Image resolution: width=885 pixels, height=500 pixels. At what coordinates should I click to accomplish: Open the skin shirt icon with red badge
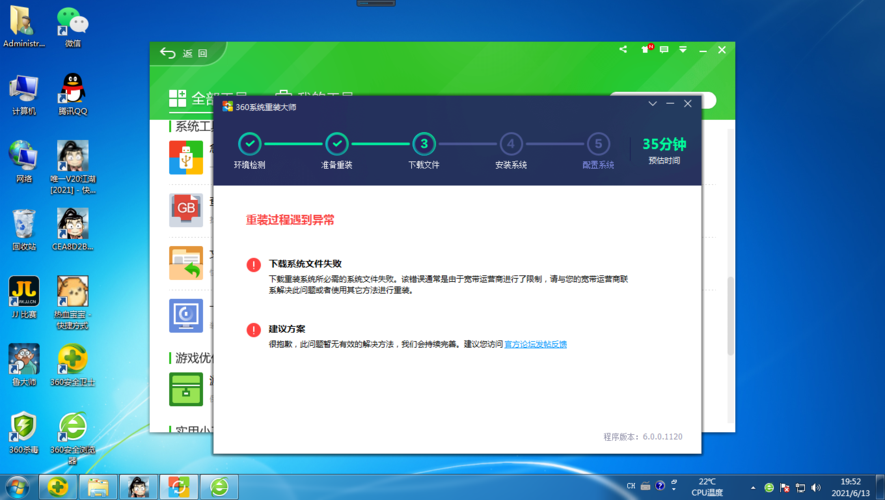tap(646, 49)
